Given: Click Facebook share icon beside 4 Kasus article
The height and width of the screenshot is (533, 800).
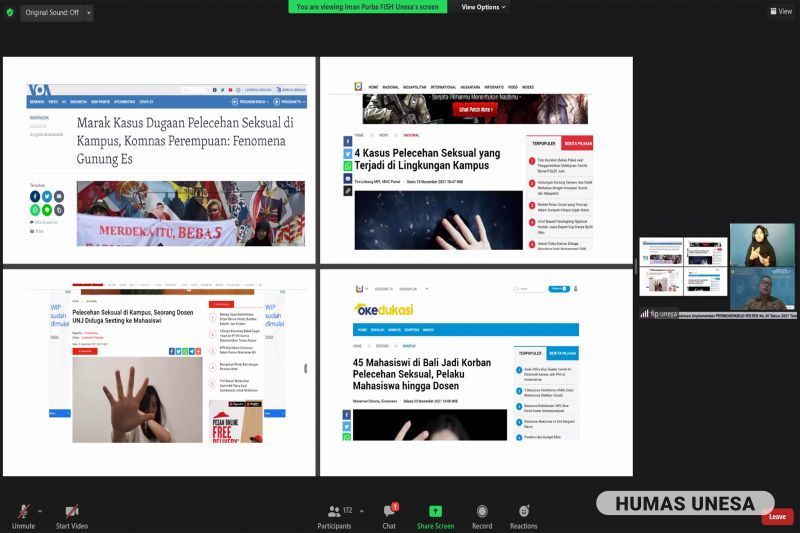Looking at the screenshot, I should click(347, 141).
